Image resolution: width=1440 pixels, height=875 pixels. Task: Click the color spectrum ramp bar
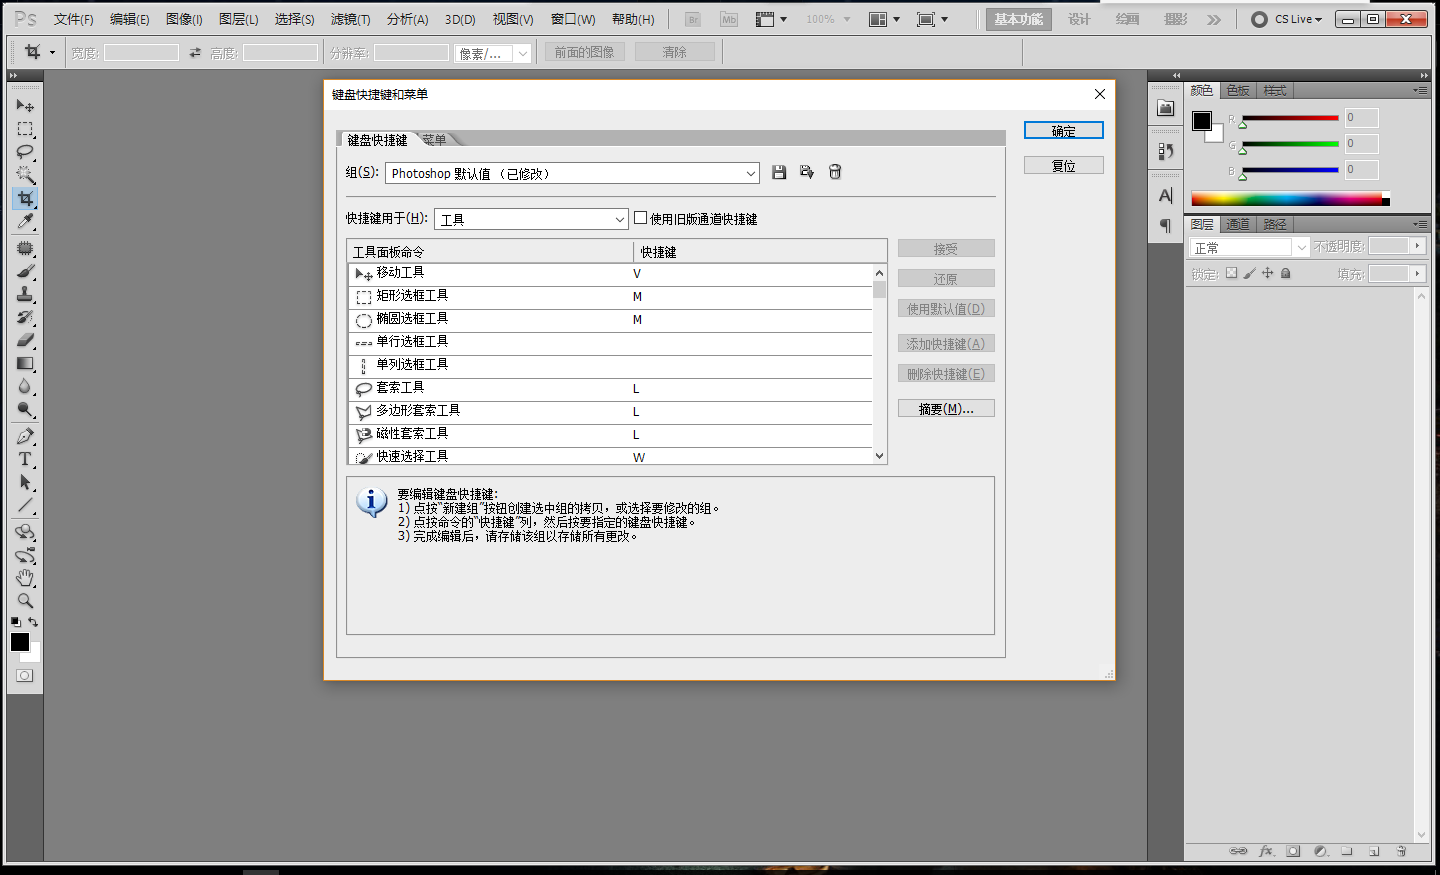click(1290, 199)
